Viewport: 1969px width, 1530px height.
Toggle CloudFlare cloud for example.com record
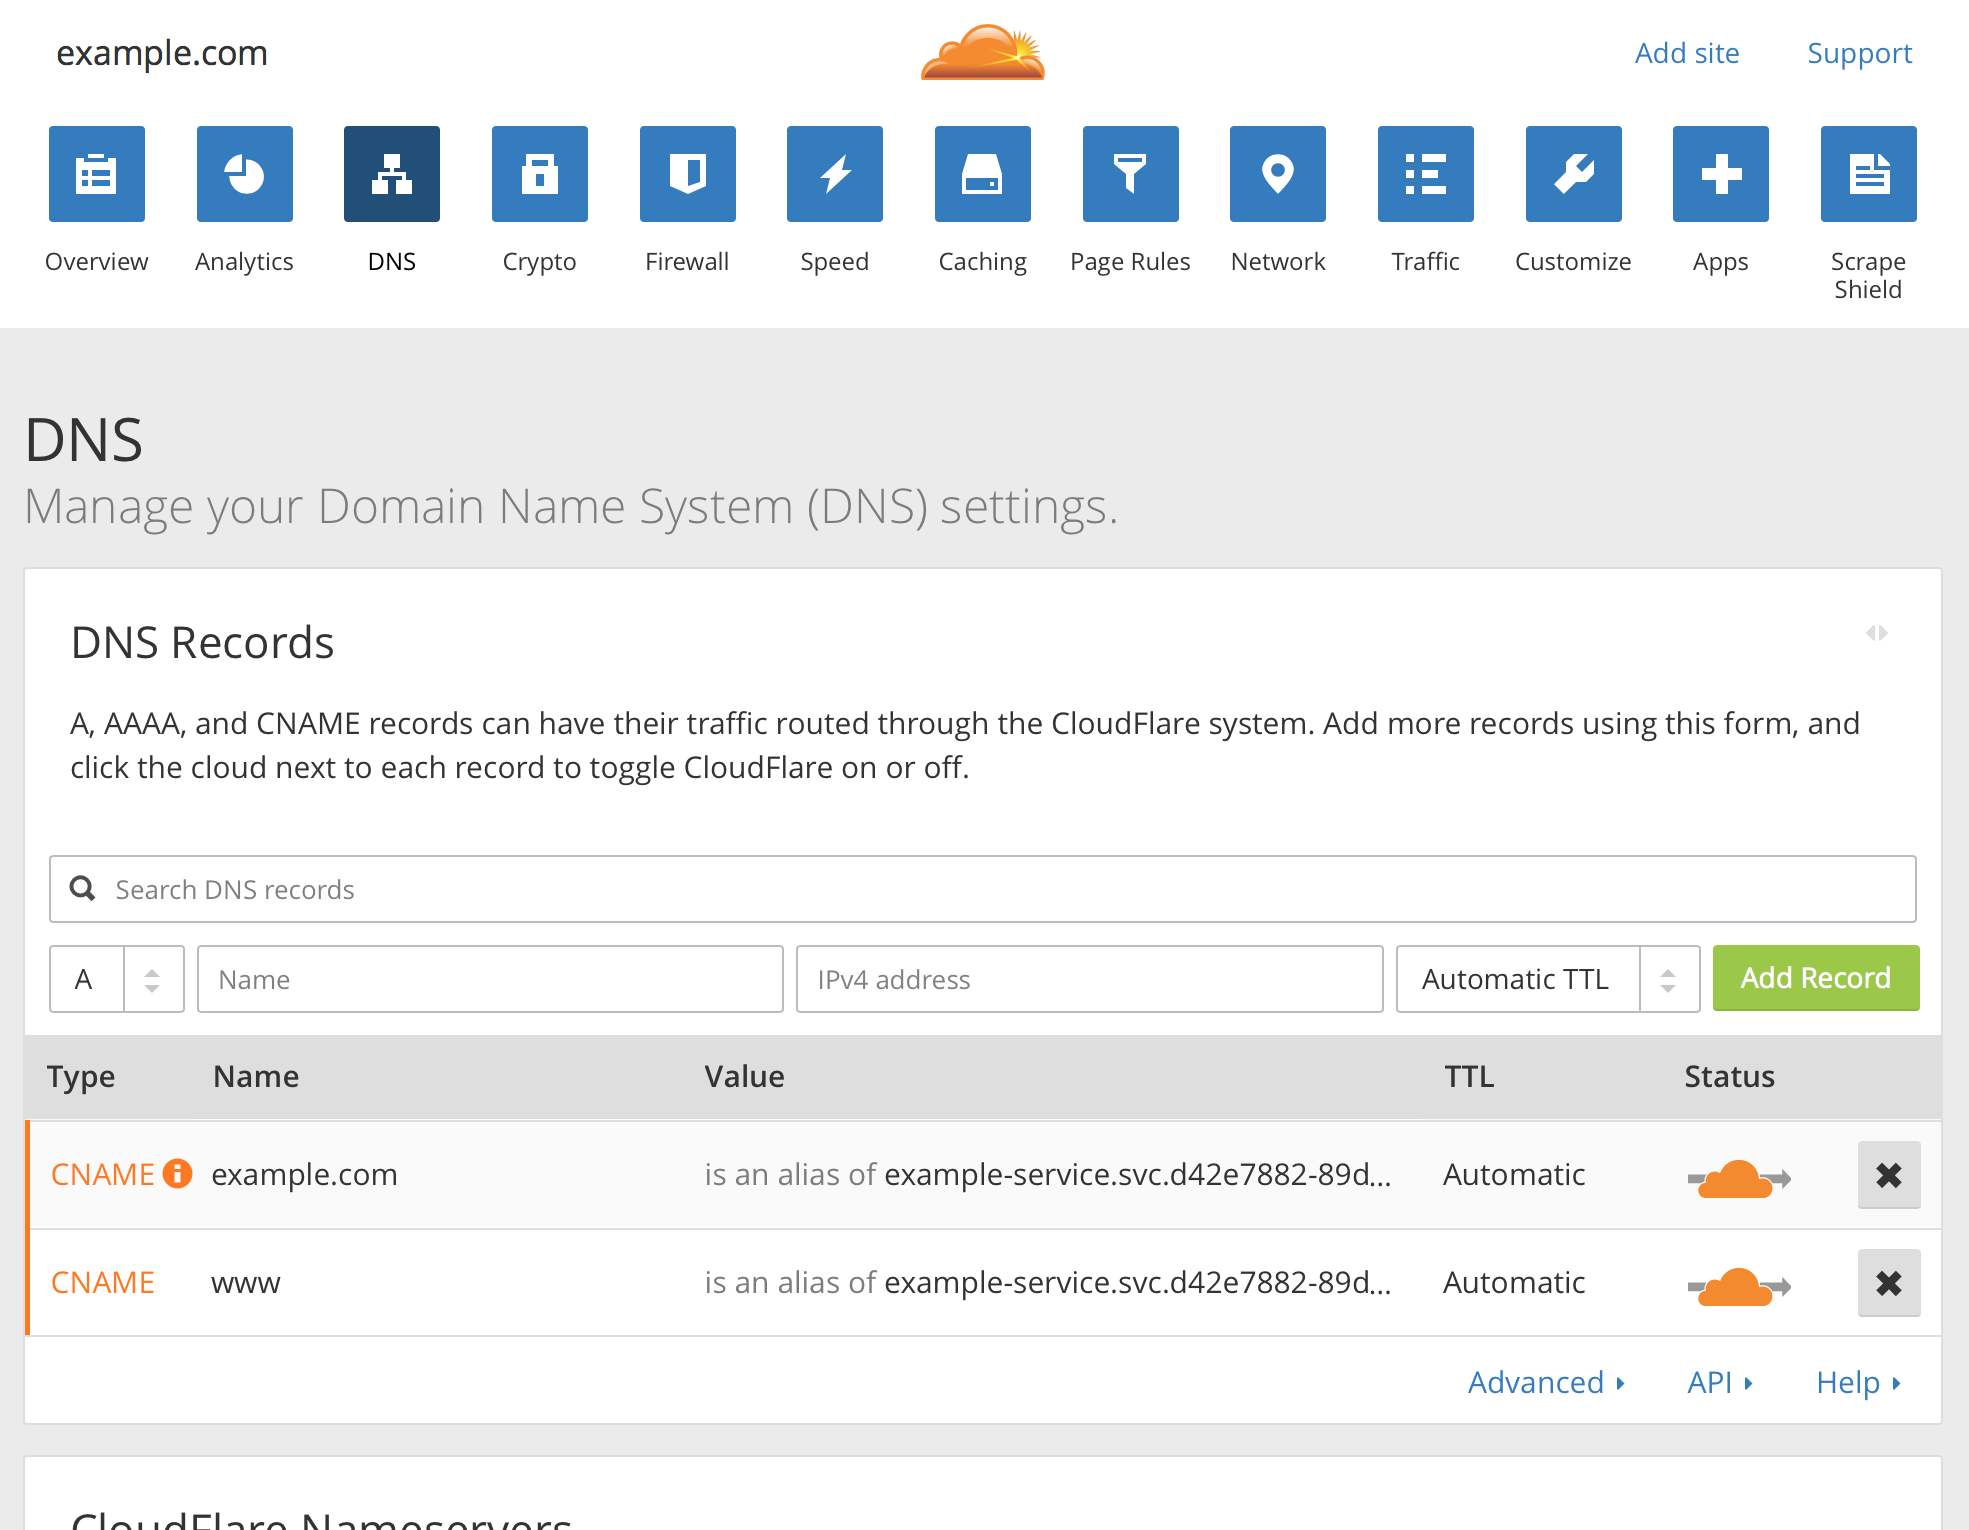tap(1739, 1178)
